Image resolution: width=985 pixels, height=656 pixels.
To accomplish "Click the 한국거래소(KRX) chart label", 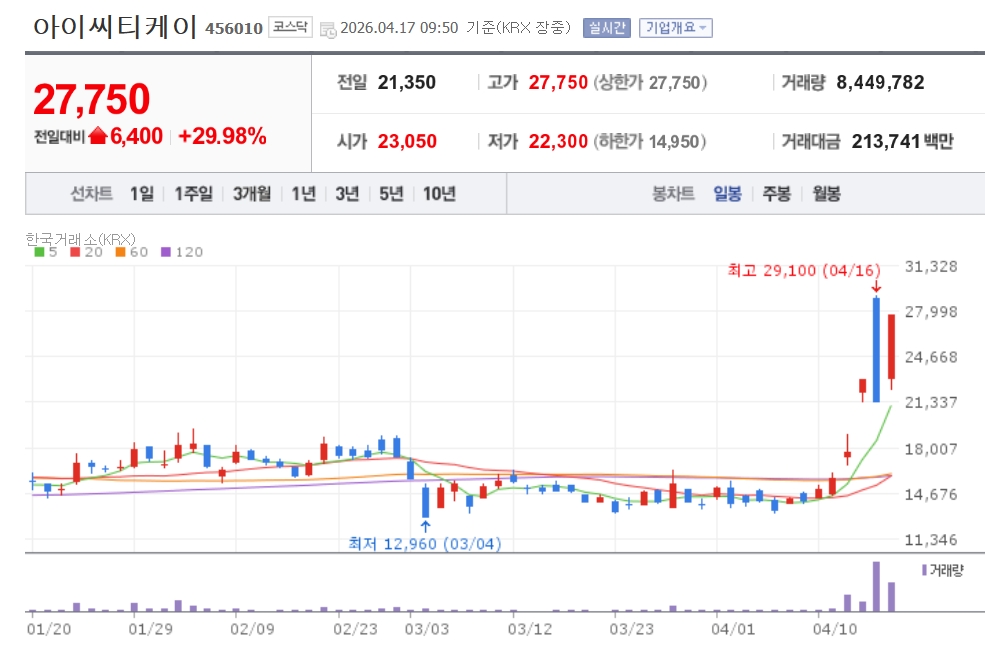I will [x=80, y=239].
